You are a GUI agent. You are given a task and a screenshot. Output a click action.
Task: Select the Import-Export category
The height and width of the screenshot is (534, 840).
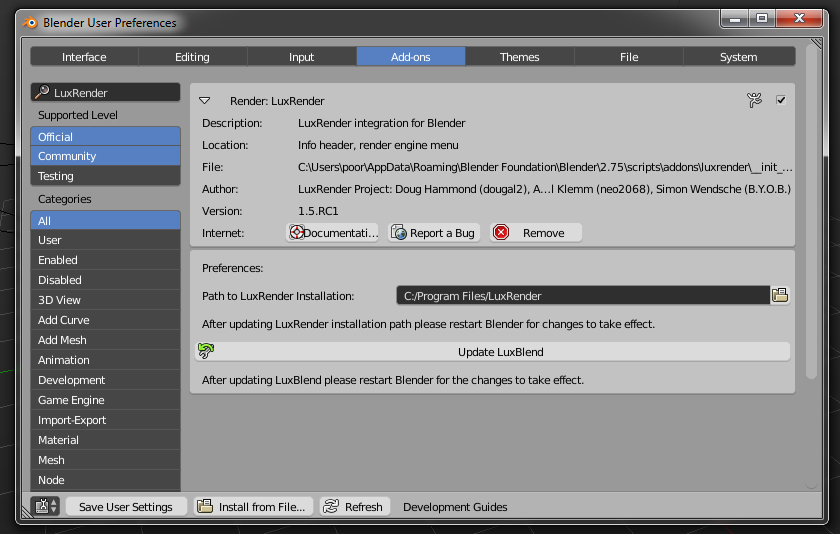[106, 420]
